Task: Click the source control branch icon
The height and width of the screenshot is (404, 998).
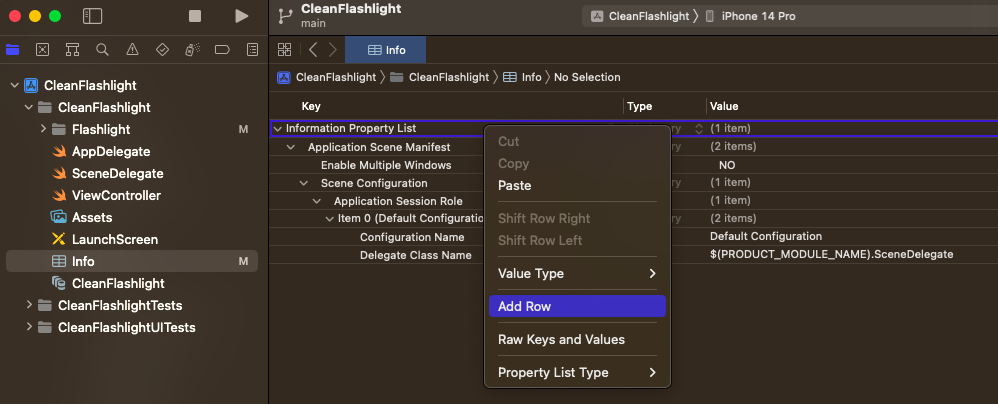Action: (286, 16)
